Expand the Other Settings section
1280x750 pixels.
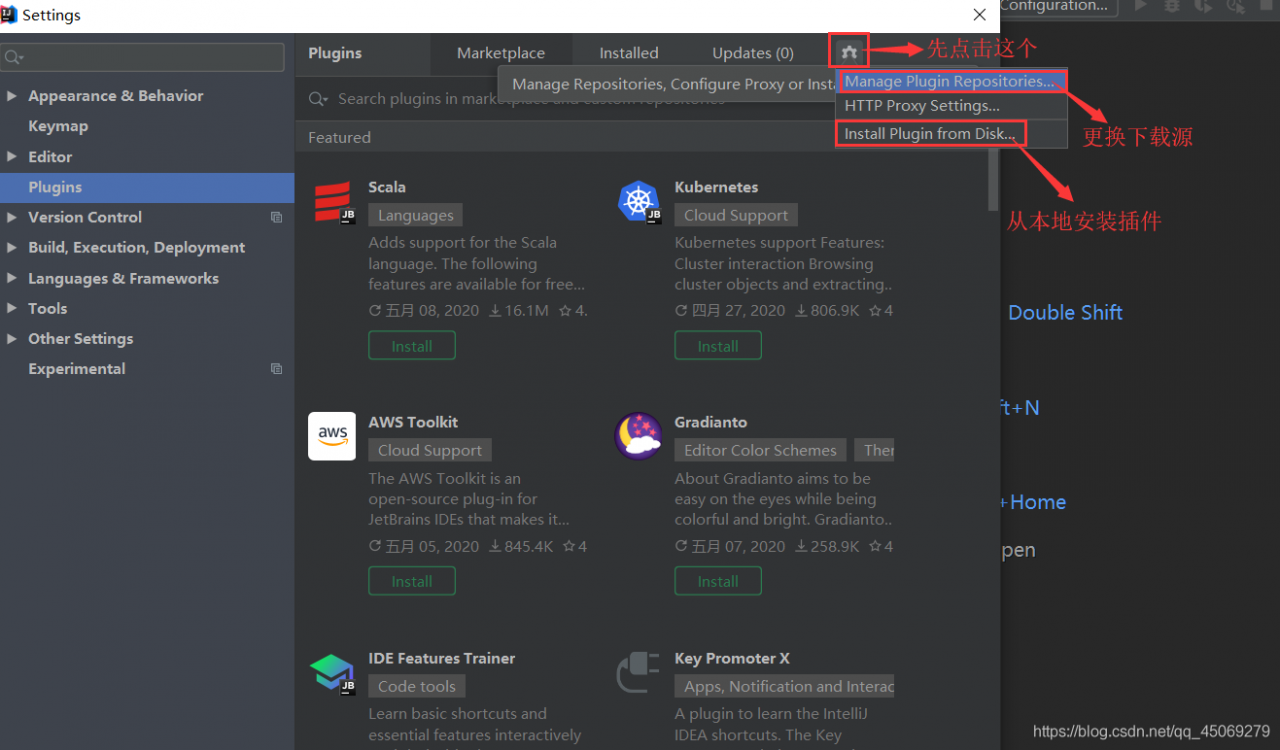(11, 339)
